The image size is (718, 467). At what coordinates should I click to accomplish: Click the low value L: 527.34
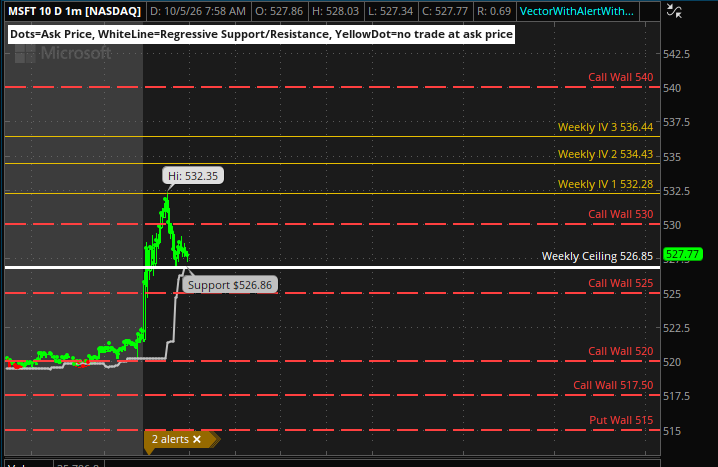[391, 11]
